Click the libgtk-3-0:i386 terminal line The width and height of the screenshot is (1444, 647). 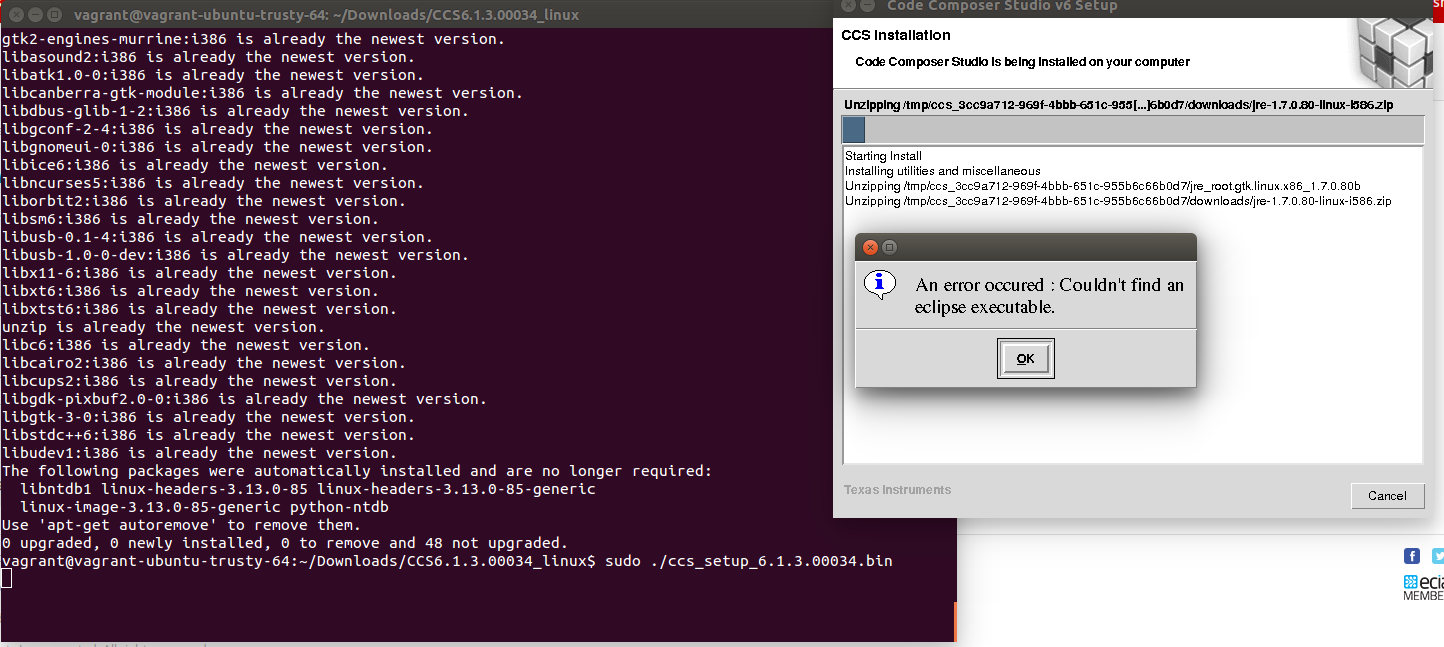pyautogui.click(x=208, y=417)
